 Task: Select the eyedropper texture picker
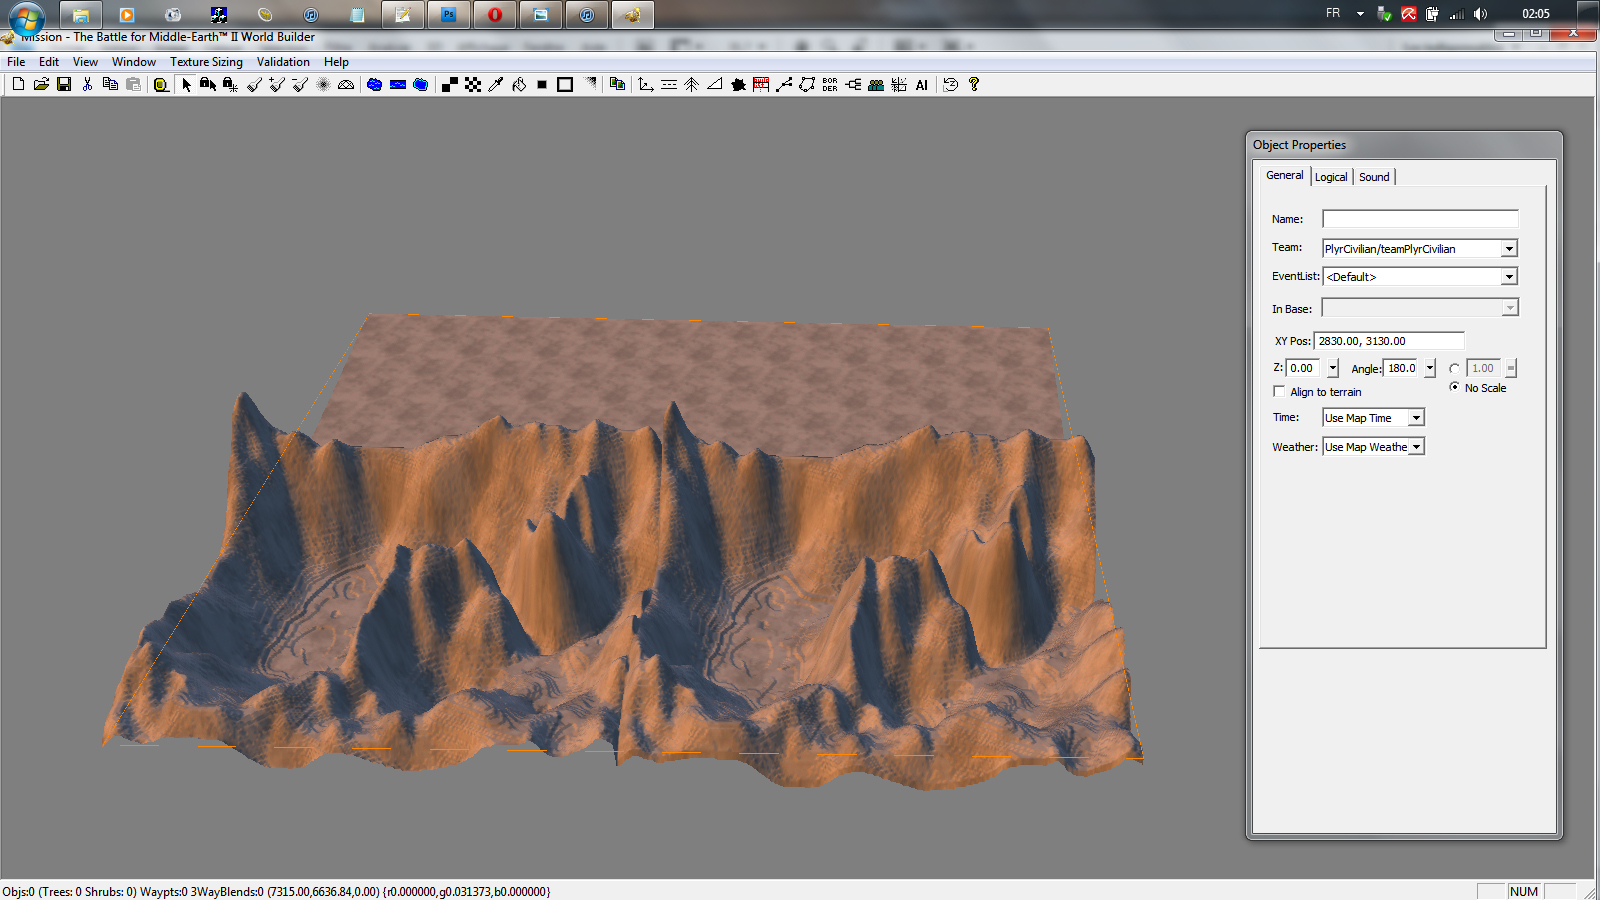(x=496, y=85)
